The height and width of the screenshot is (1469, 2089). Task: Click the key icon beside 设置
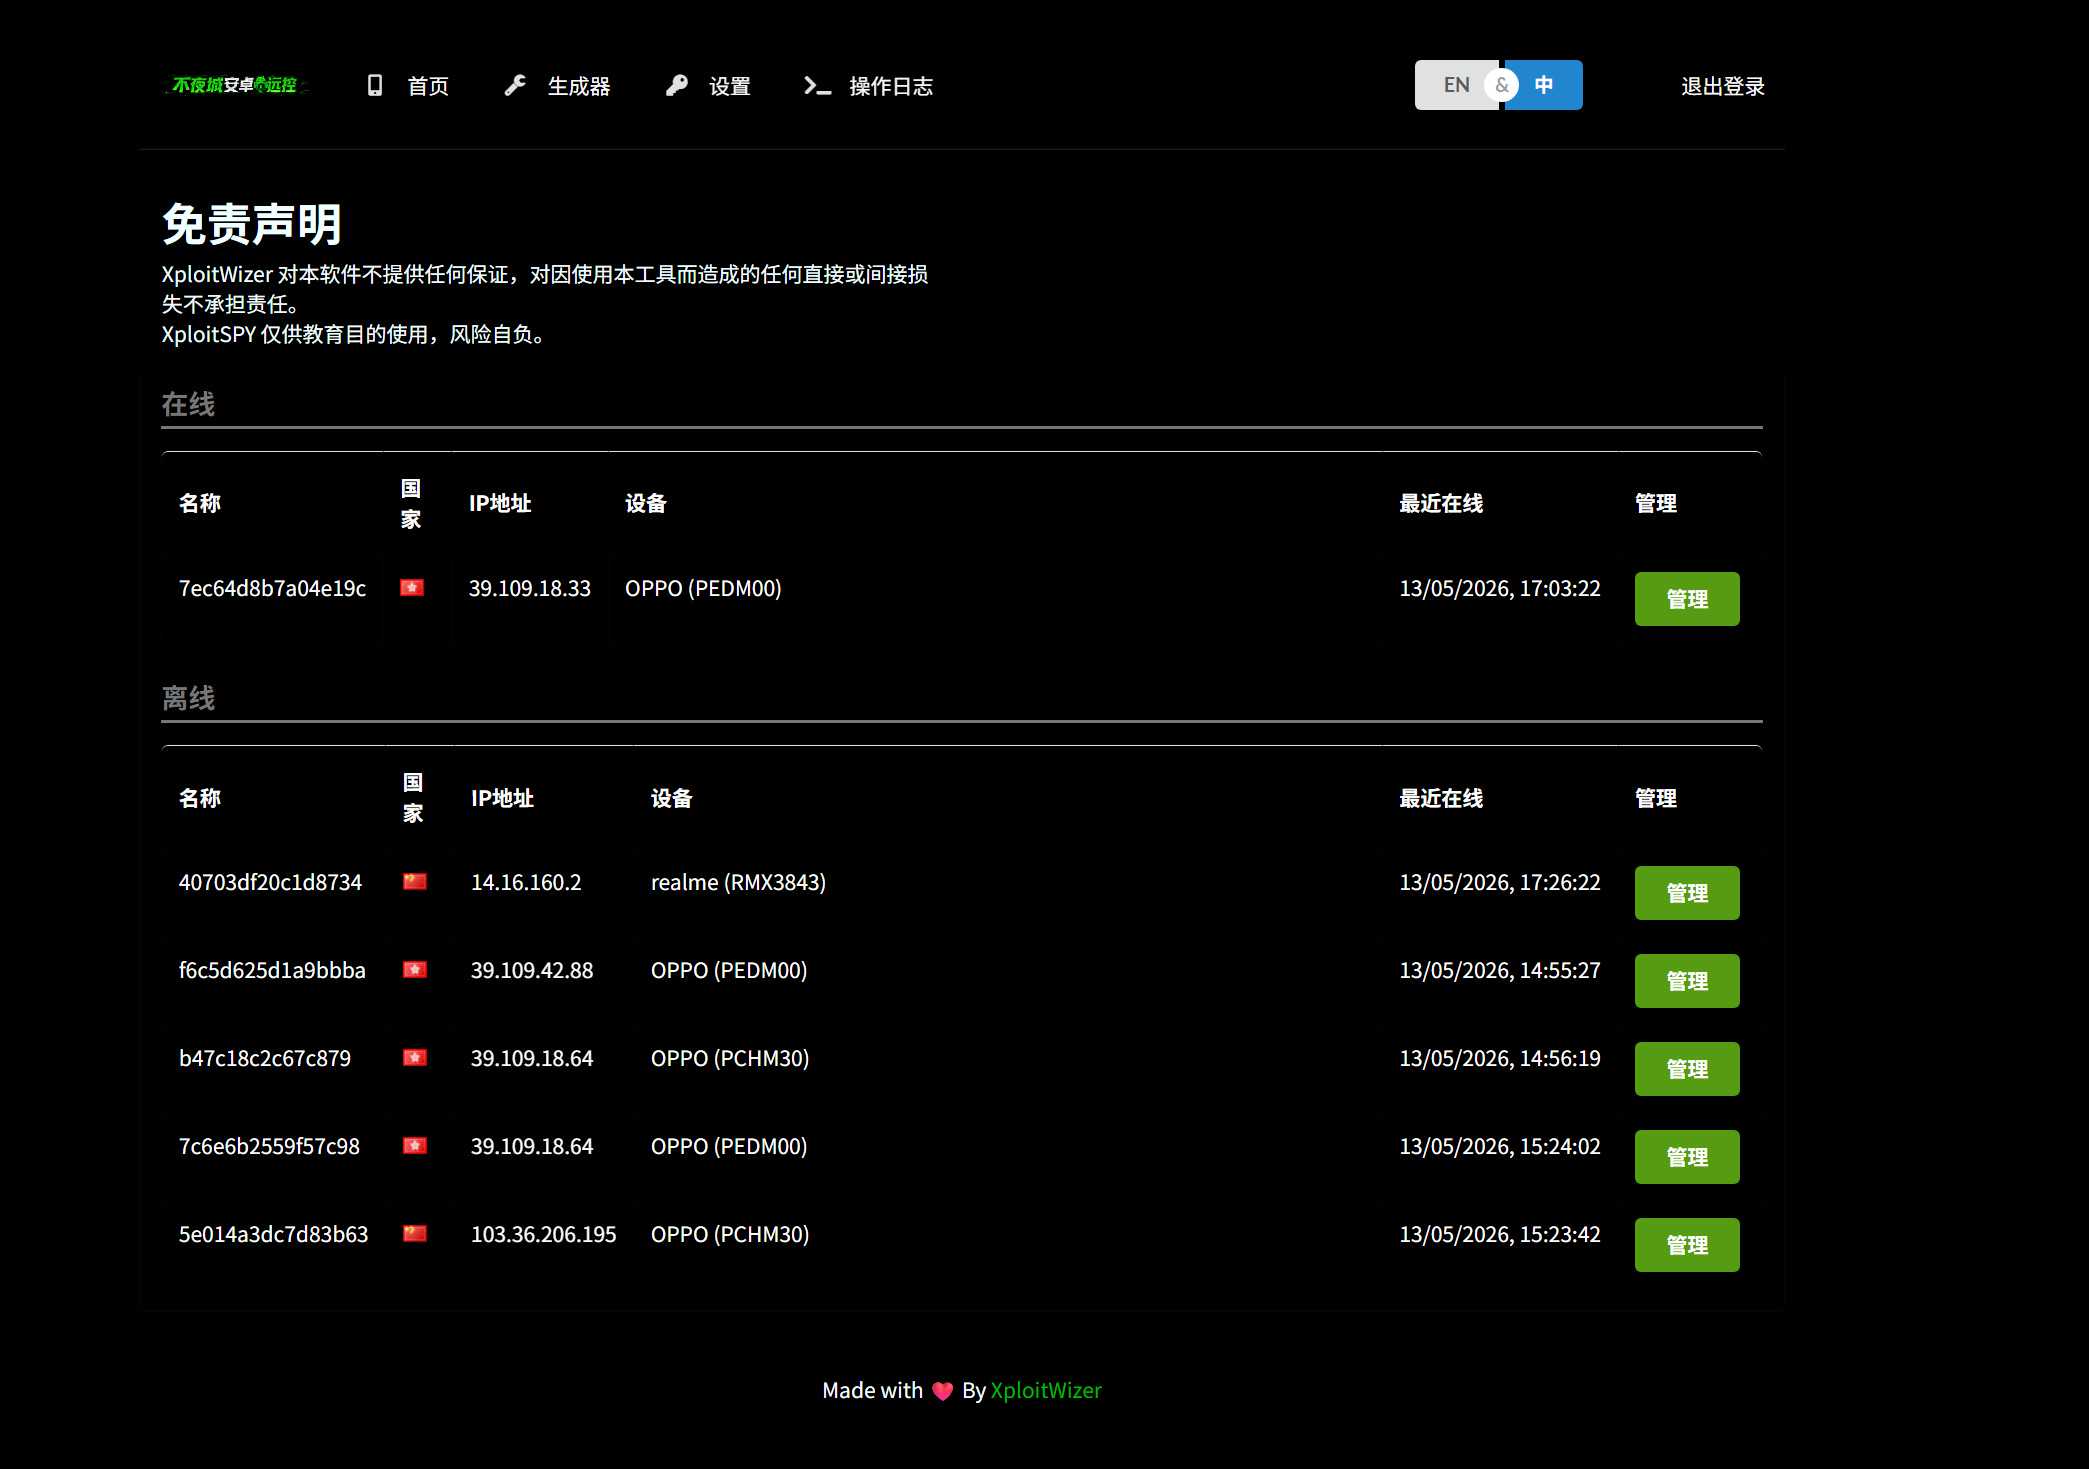(x=677, y=86)
